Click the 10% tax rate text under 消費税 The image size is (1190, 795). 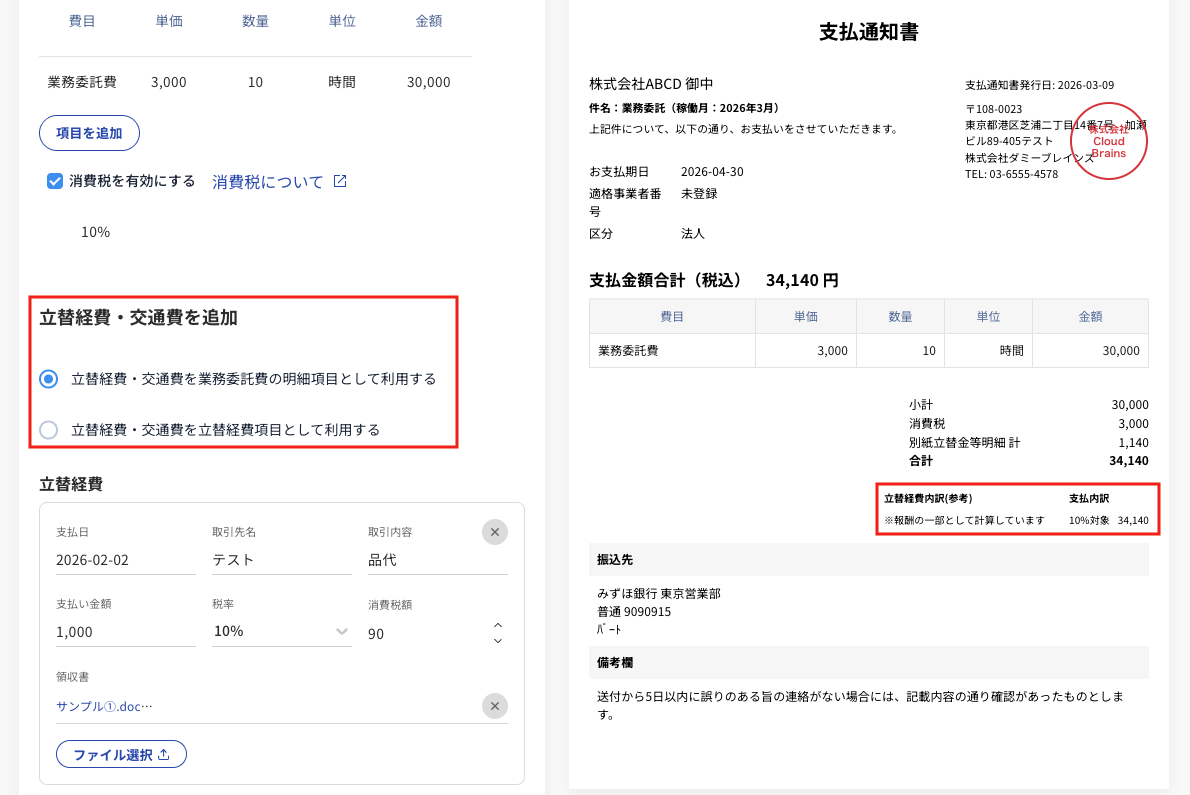point(96,232)
